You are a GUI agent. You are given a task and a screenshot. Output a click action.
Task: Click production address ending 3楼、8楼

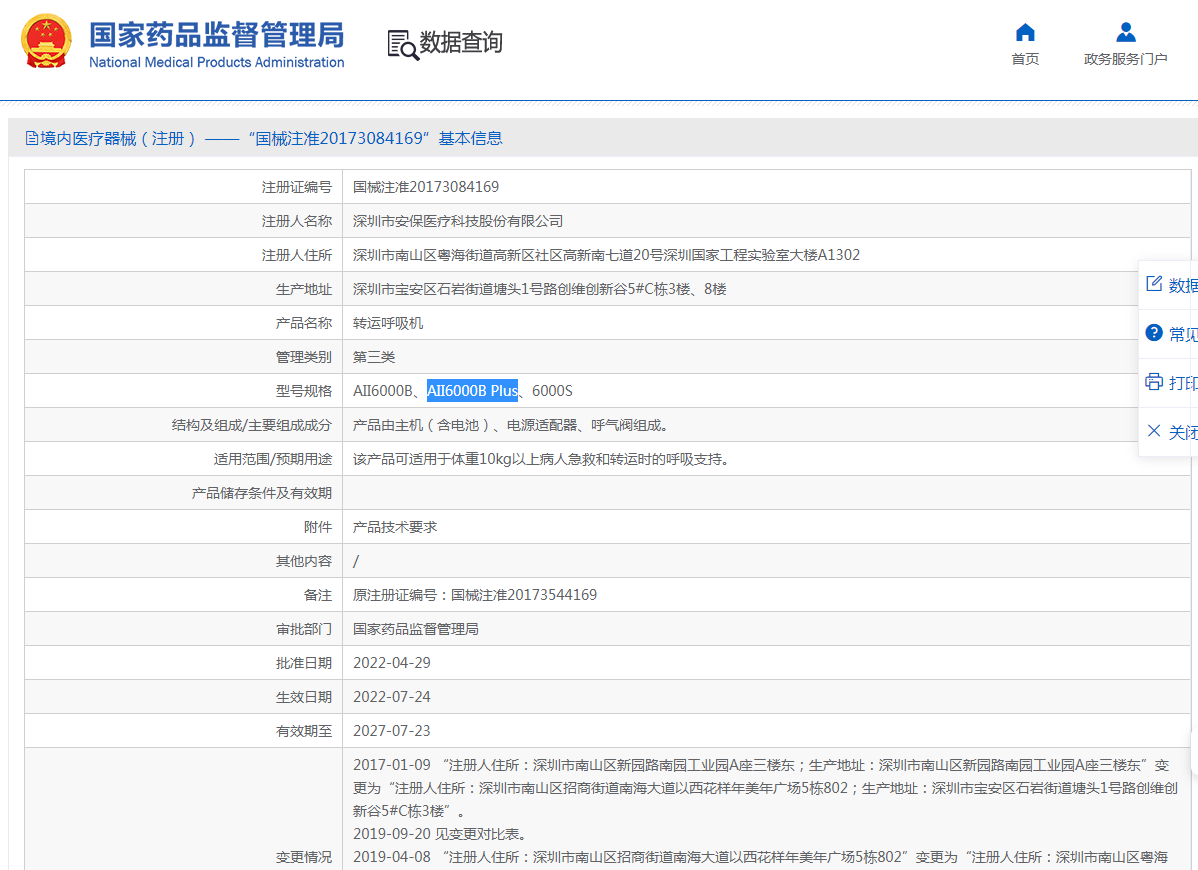[x=539, y=289]
